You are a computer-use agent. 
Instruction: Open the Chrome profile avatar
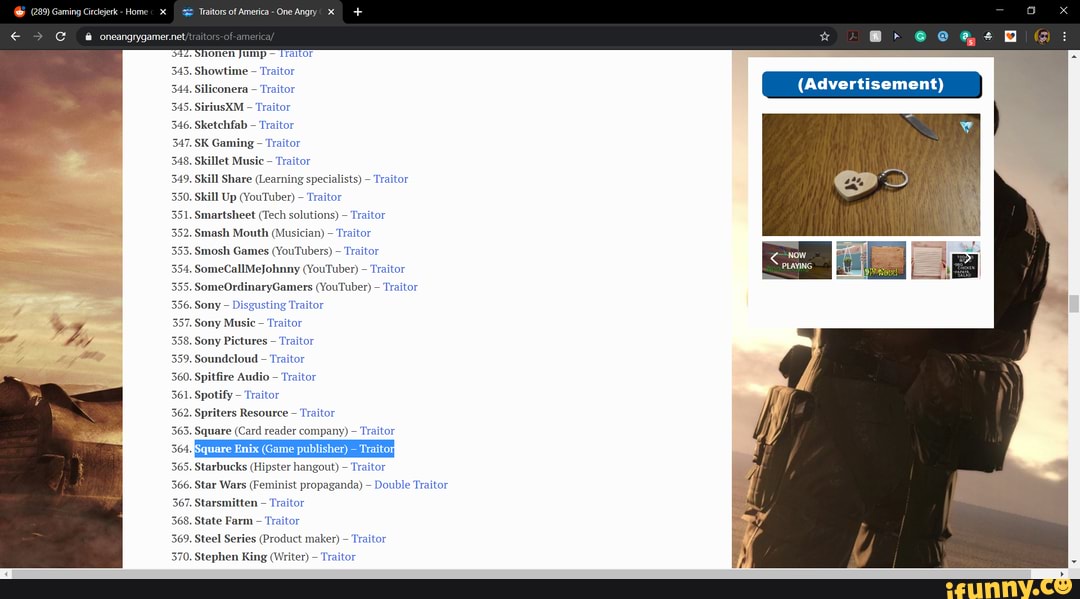point(1042,36)
